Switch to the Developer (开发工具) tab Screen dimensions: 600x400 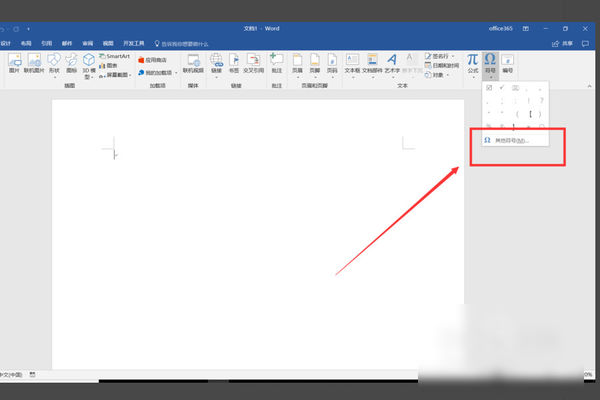(134, 43)
